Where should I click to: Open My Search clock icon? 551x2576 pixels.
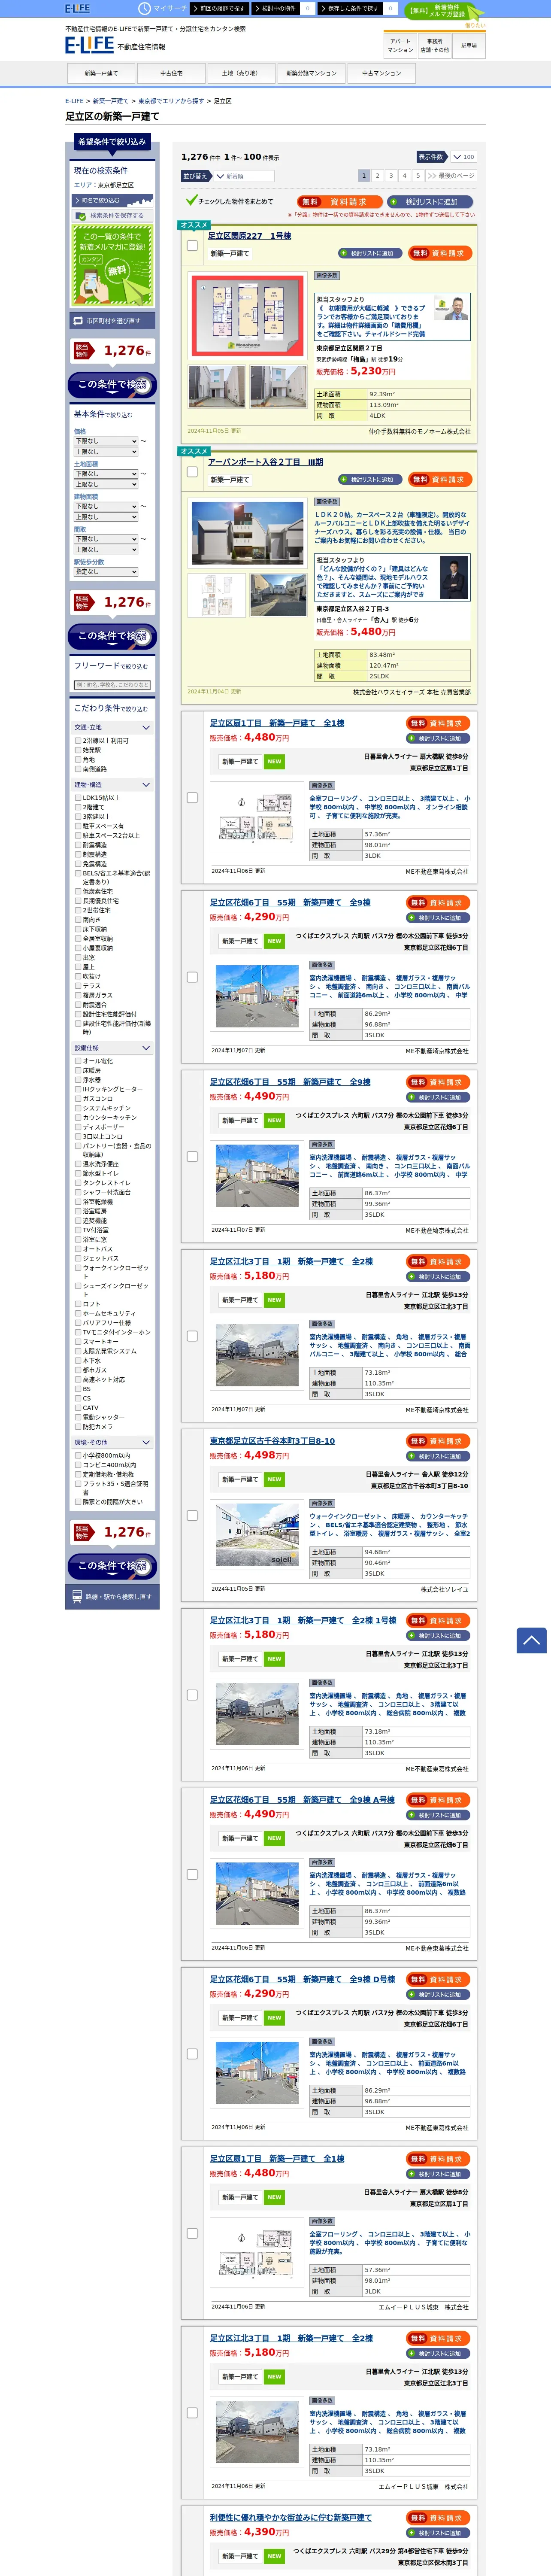[144, 8]
